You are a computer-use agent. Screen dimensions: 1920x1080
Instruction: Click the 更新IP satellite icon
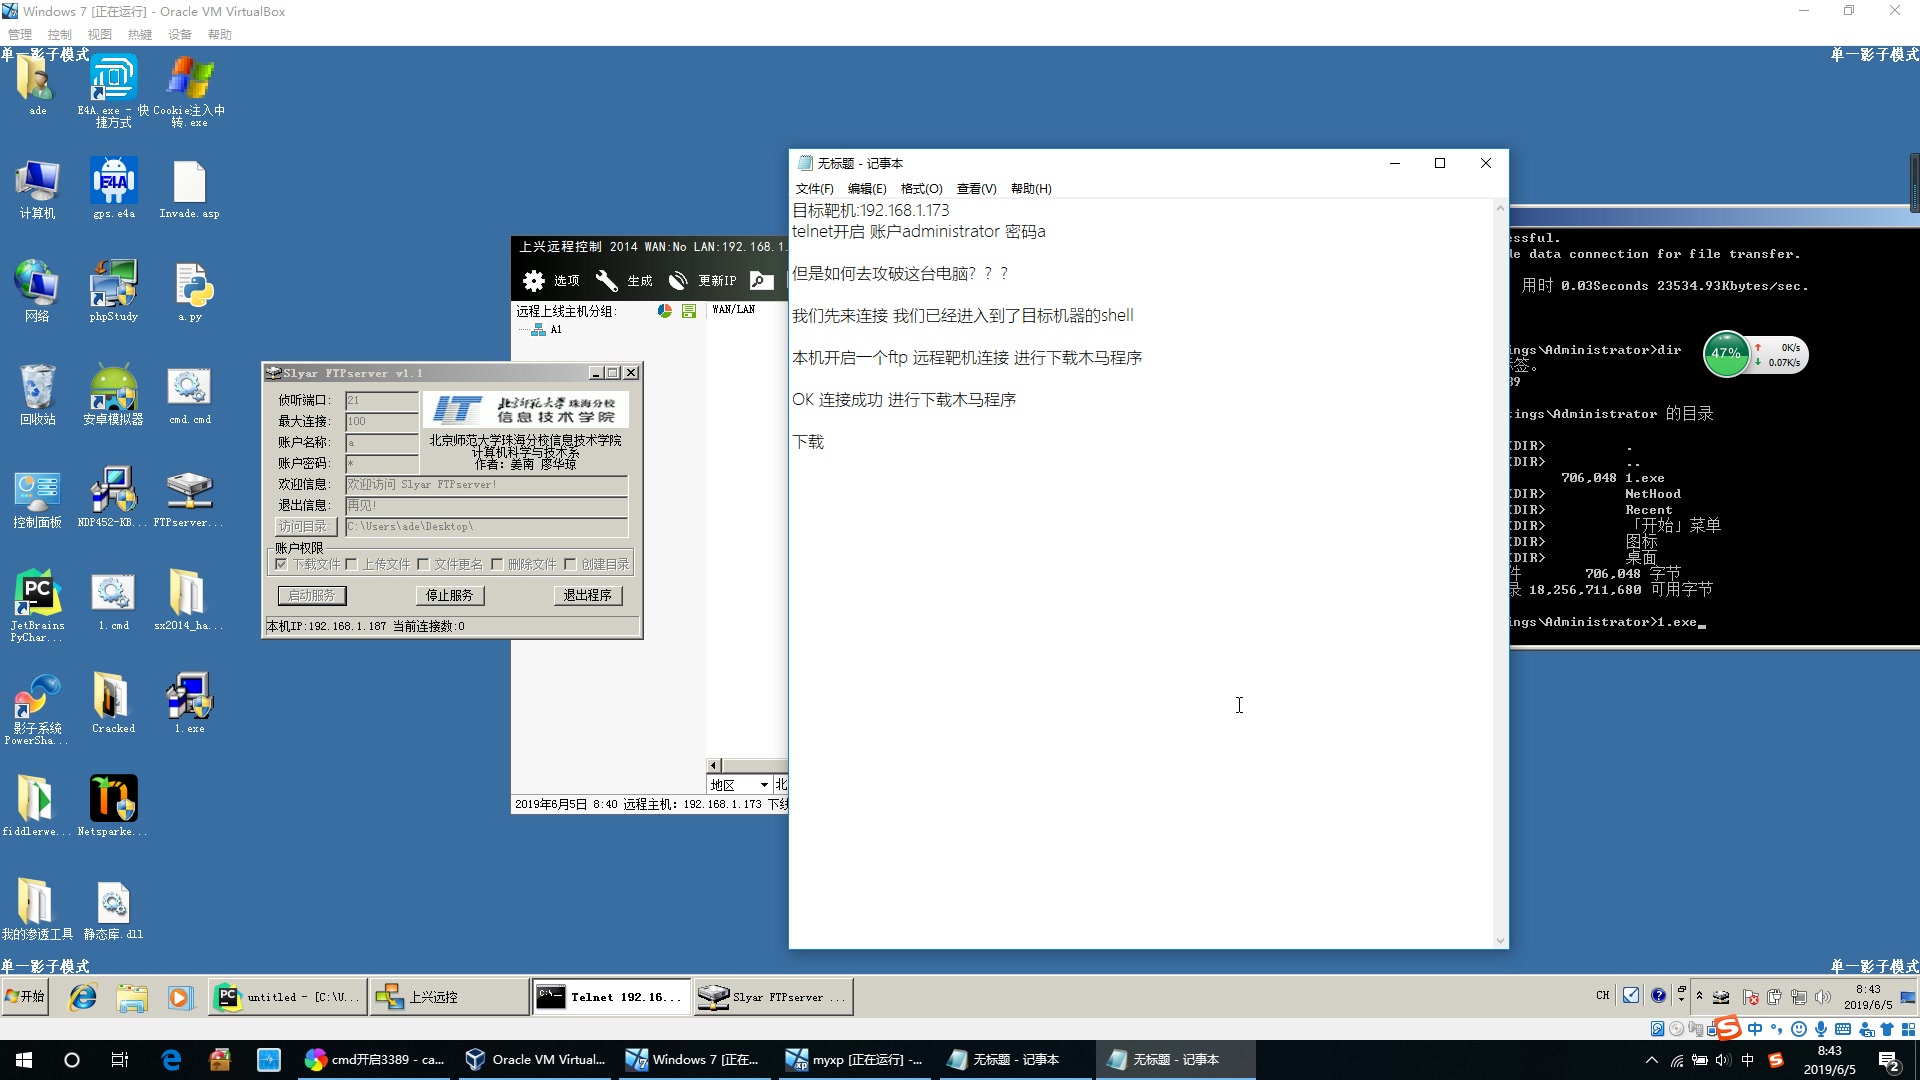678,281
